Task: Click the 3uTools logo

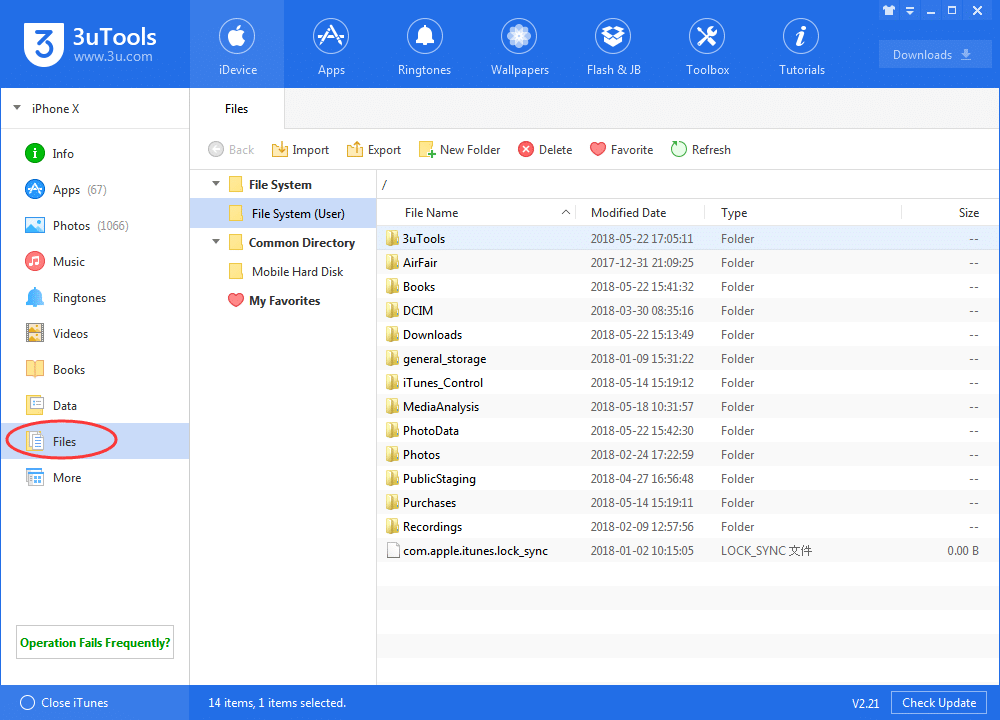Action: coord(90,44)
